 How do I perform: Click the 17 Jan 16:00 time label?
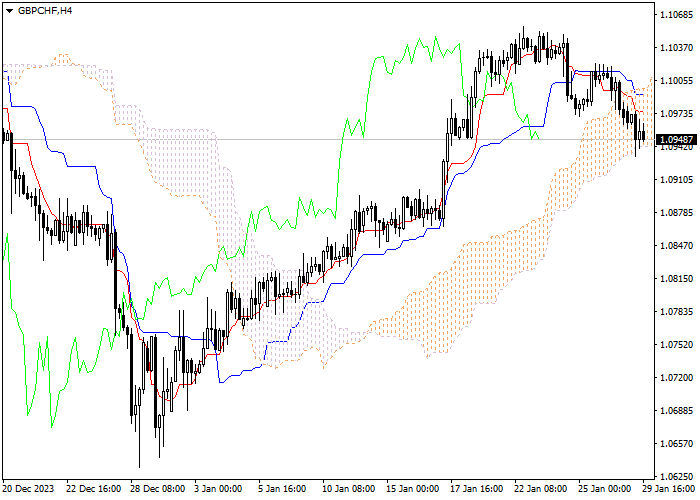pyautogui.click(x=478, y=489)
